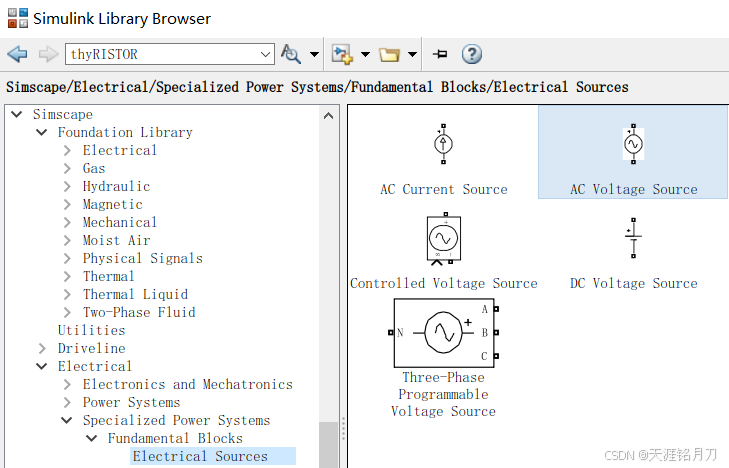This screenshot has width=729, height=468.
Task: Select Moist Air in the tree
Action: point(116,241)
